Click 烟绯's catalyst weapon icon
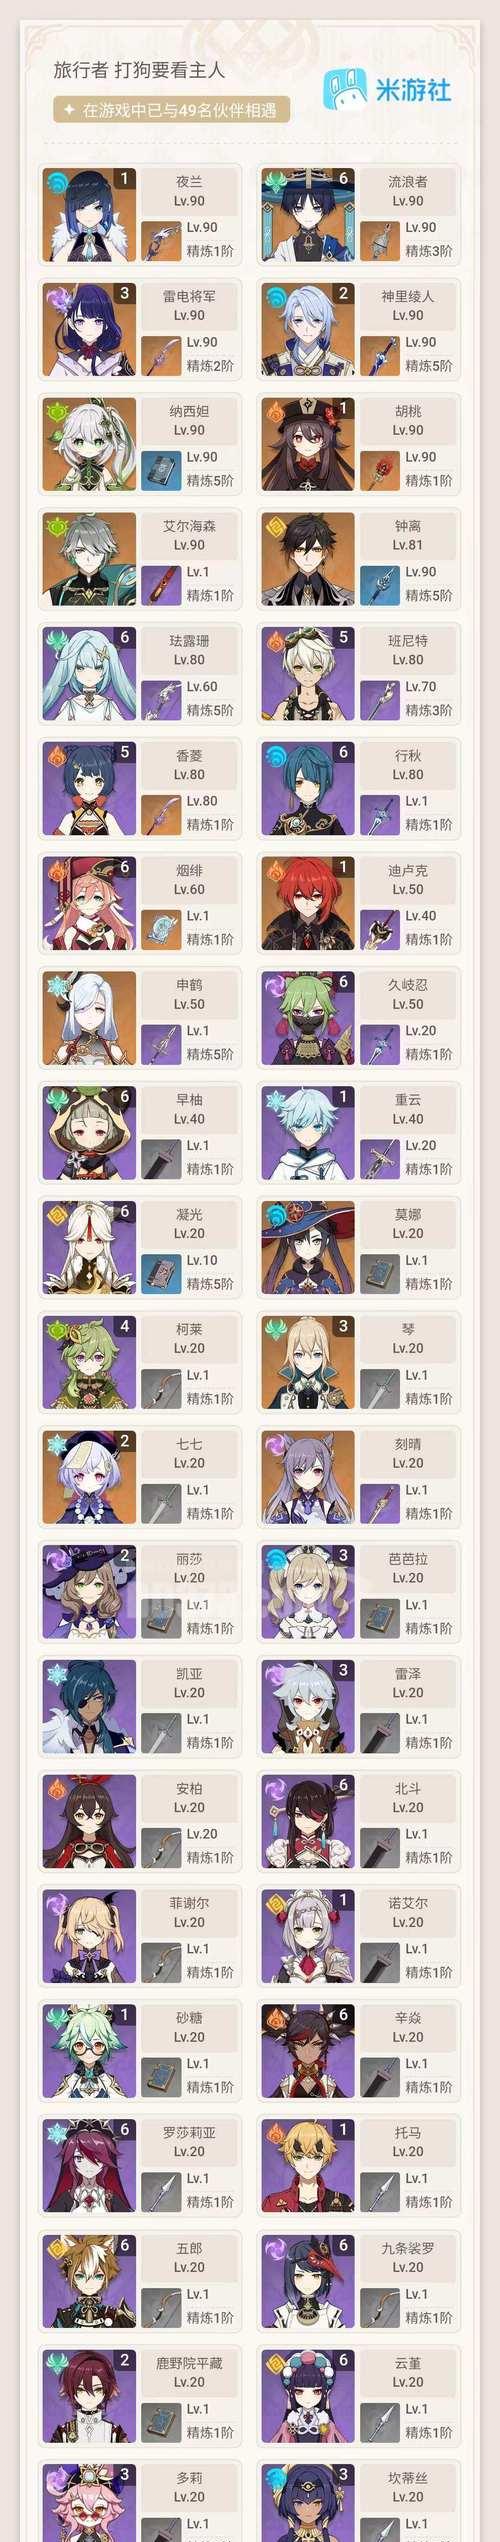Image resolution: width=500 pixels, height=2542 pixels. pos(161,929)
